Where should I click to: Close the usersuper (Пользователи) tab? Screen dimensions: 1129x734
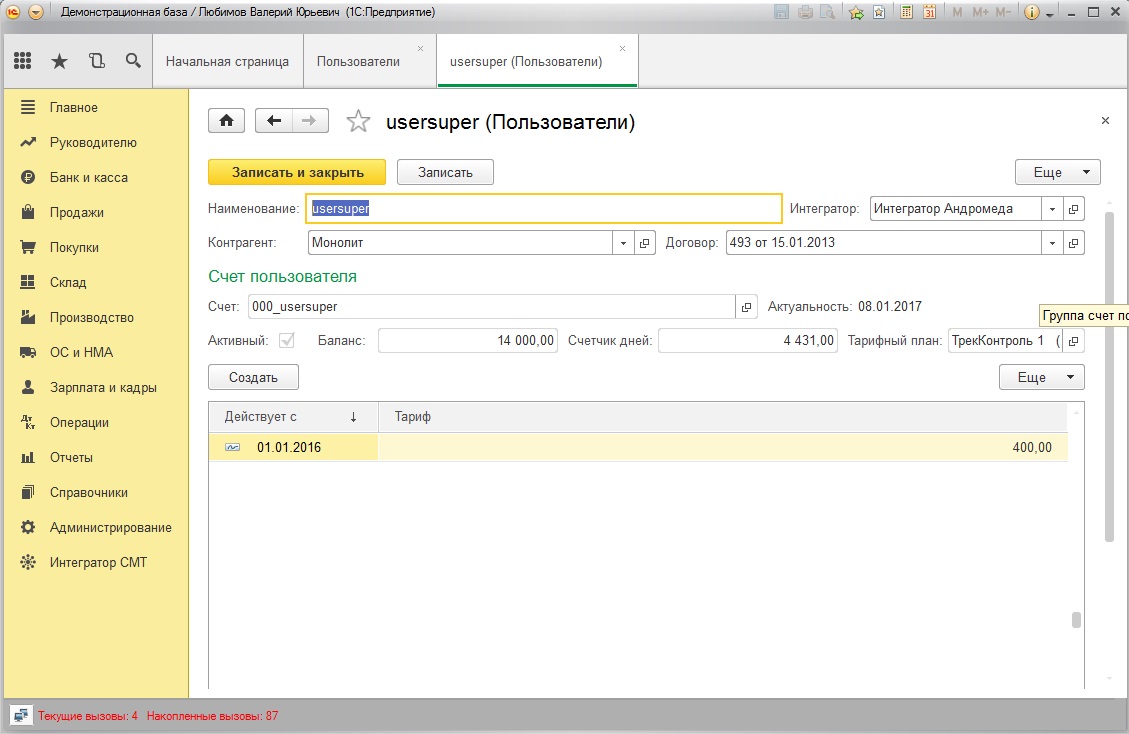pos(622,49)
